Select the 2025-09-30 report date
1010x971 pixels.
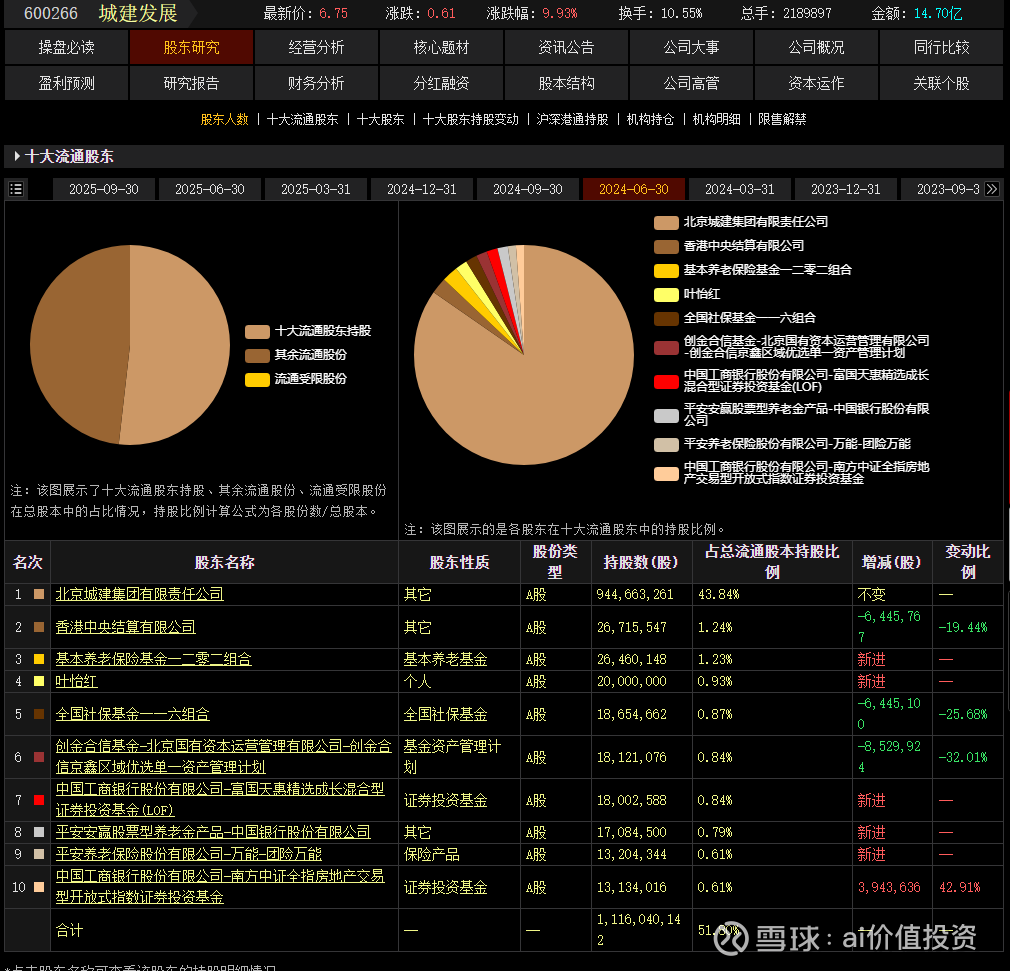[x=104, y=189]
